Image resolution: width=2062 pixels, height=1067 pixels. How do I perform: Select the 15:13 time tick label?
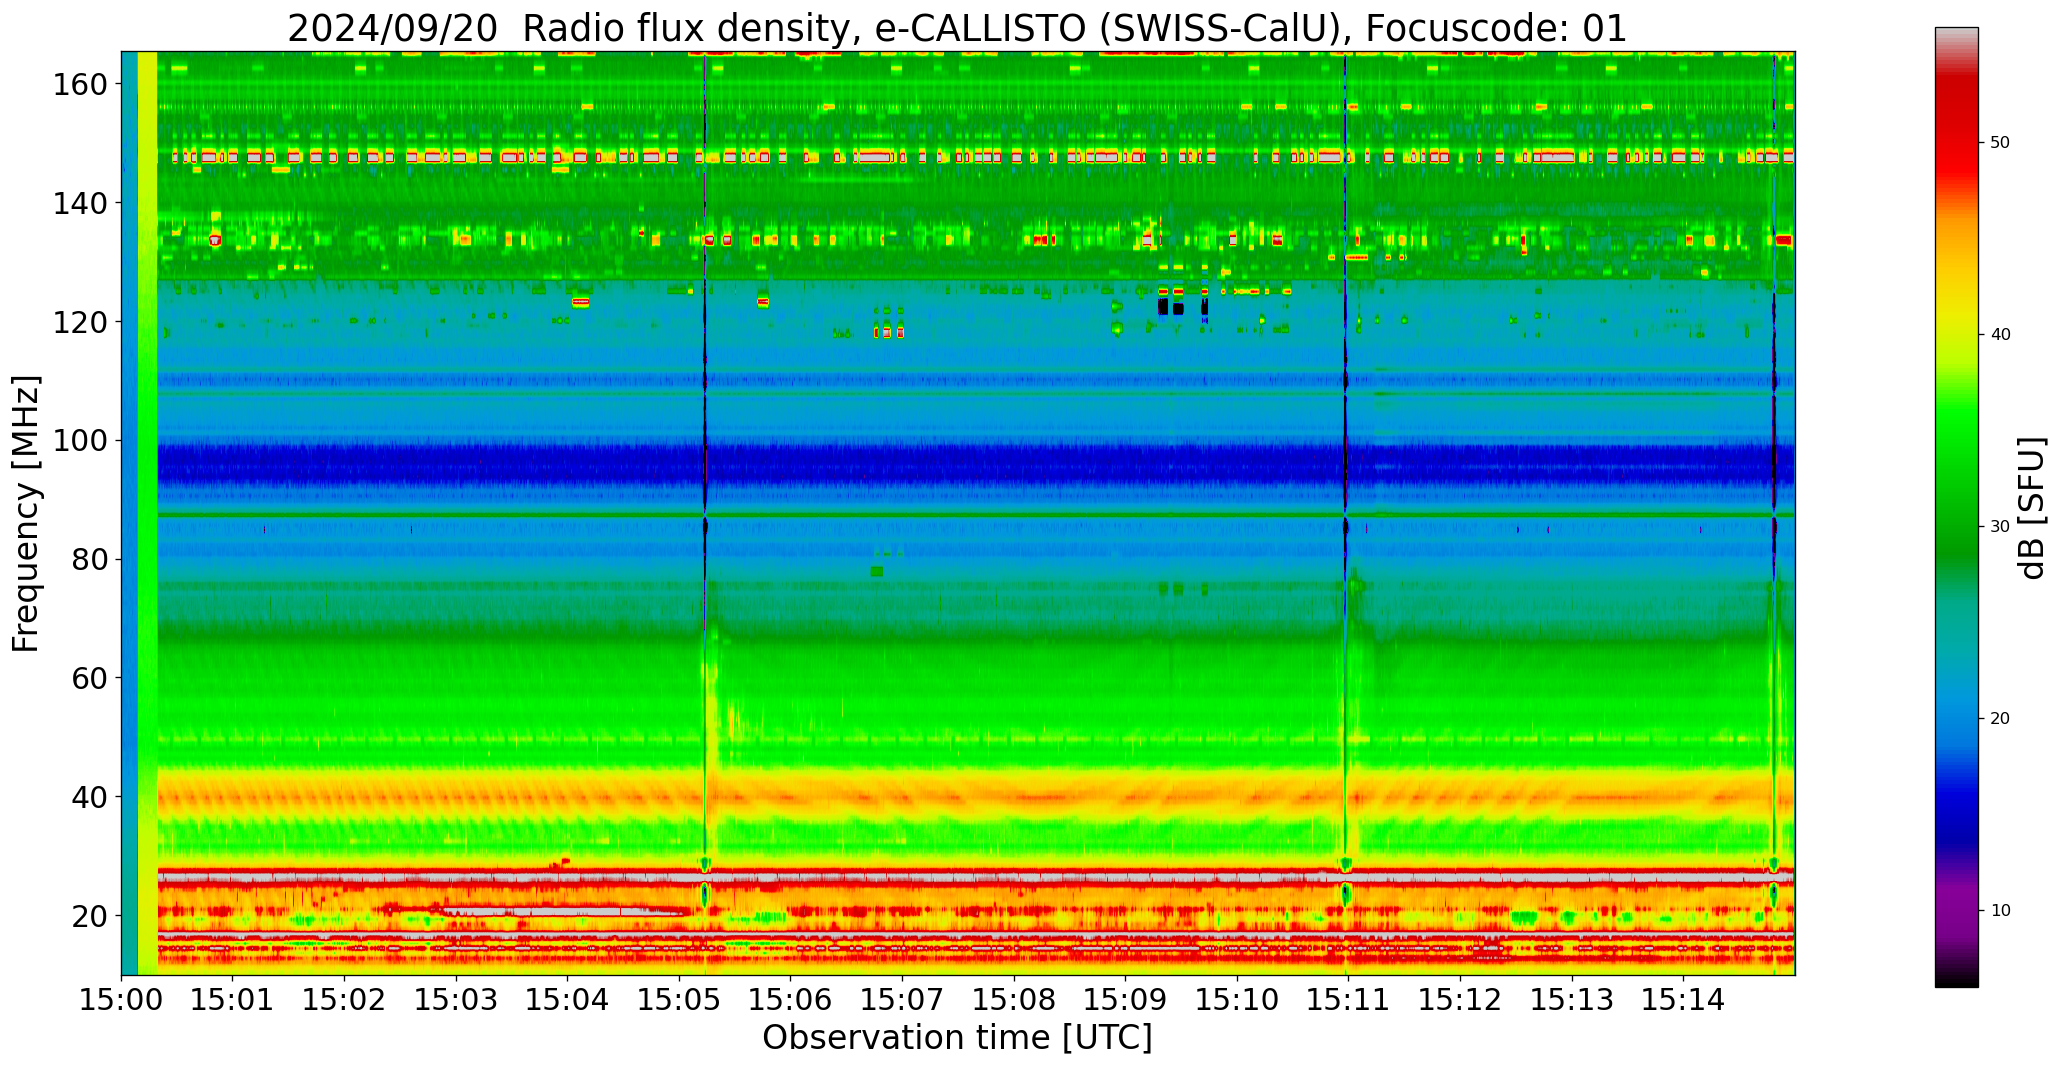tap(1571, 1000)
